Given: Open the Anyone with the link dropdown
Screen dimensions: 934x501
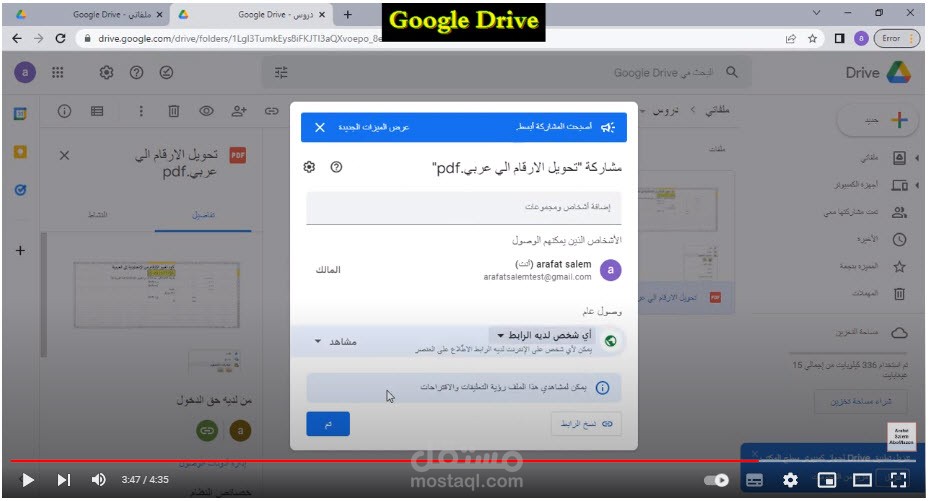Looking at the screenshot, I should [x=544, y=335].
